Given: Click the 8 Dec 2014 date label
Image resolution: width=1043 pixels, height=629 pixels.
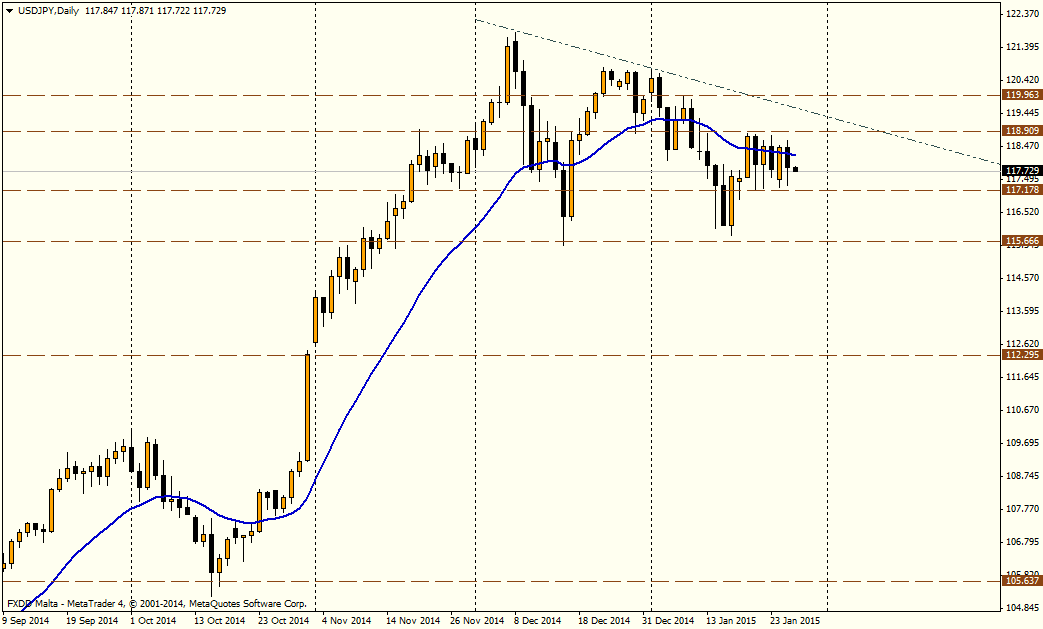Looking at the screenshot, I should 540,621.
